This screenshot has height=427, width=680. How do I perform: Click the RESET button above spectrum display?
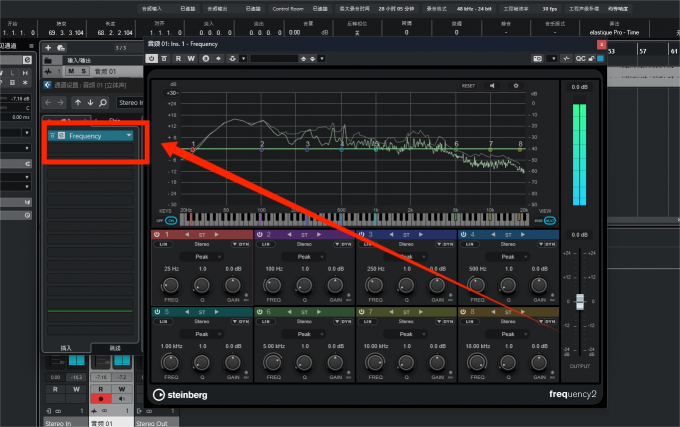coord(468,86)
